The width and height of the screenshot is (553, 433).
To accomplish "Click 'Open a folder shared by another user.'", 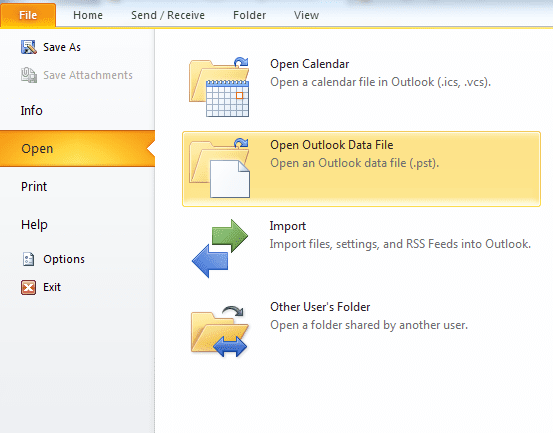I will 369,325.
